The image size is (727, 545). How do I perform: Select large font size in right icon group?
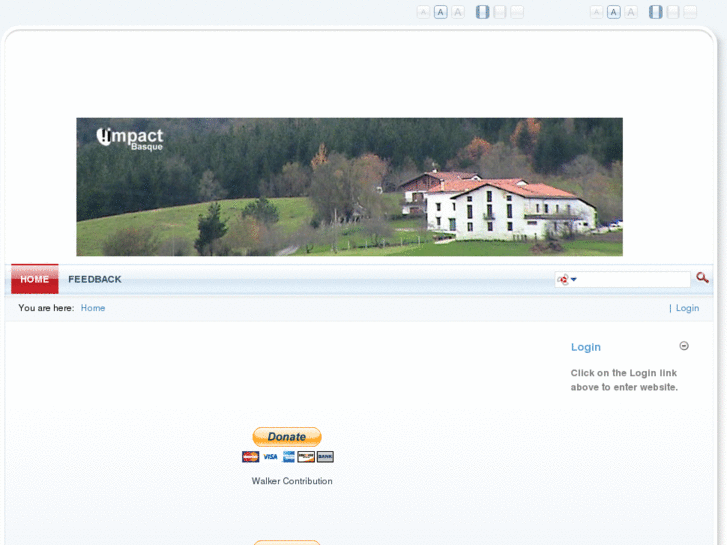pos(631,12)
